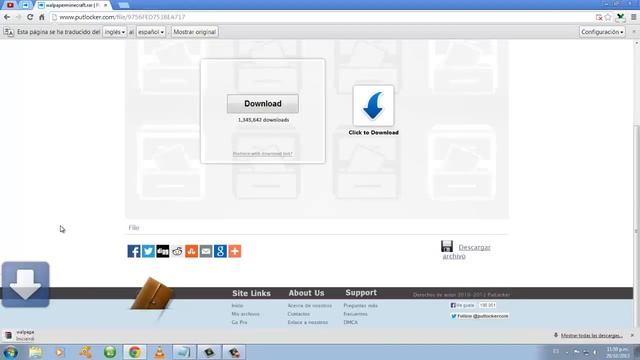Click the Problems with download link

pos(262,154)
